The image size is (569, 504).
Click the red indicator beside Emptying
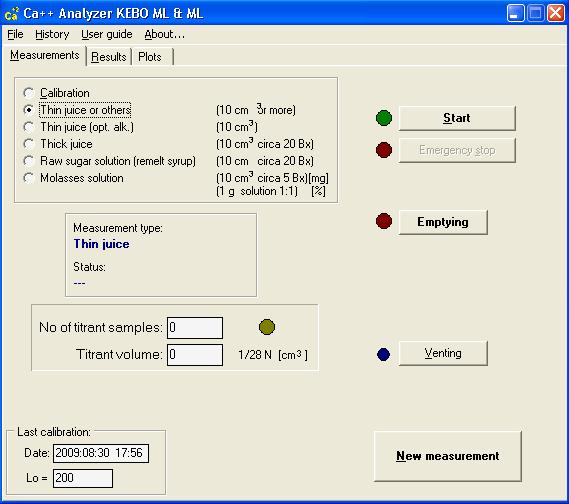tap(384, 221)
